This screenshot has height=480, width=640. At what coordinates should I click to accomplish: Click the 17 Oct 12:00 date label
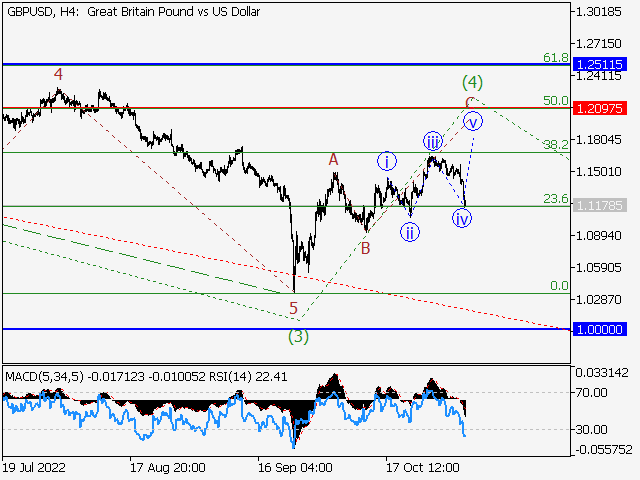click(x=423, y=467)
